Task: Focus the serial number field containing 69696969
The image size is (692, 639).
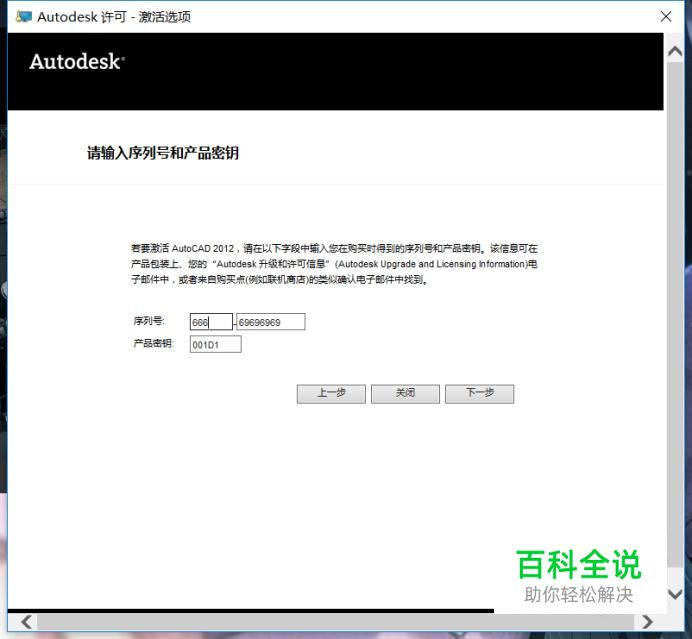Action: tap(271, 322)
